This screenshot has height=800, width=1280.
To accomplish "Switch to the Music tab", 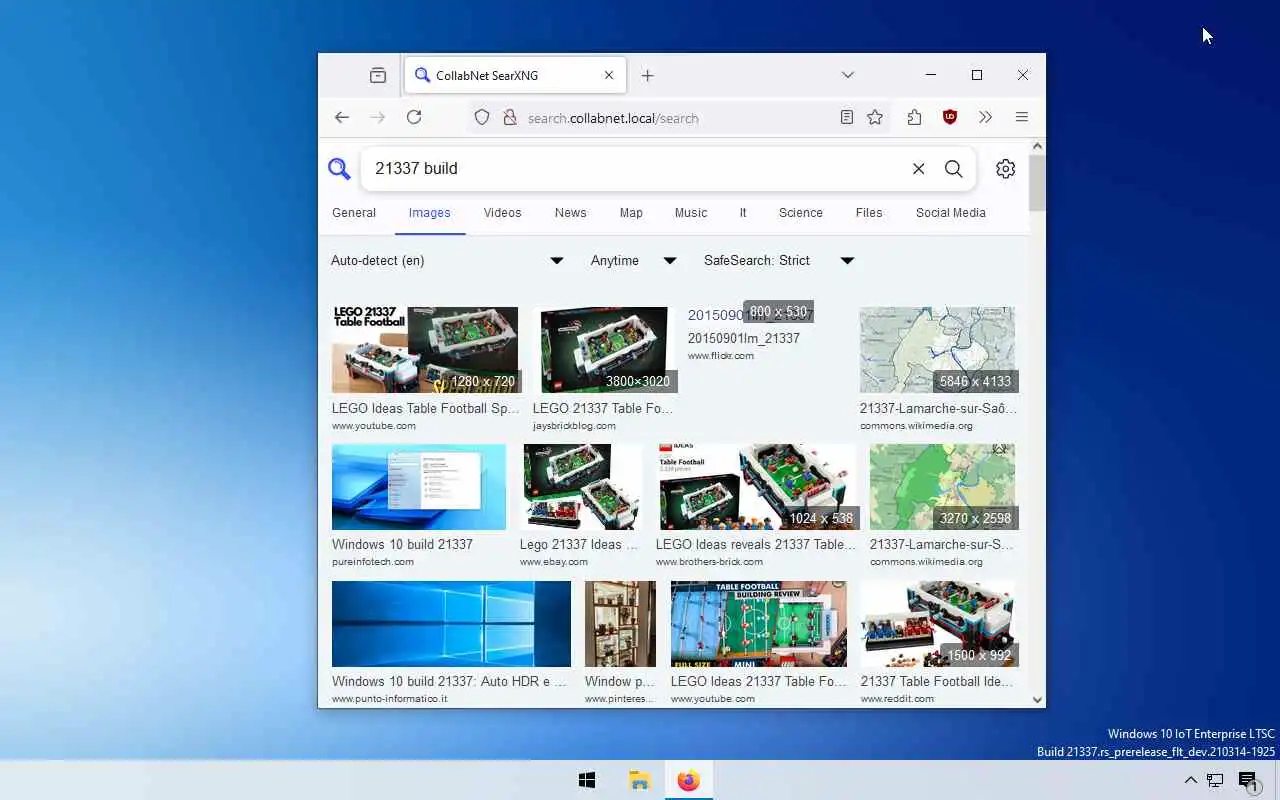I will click(x=691, y=213).
